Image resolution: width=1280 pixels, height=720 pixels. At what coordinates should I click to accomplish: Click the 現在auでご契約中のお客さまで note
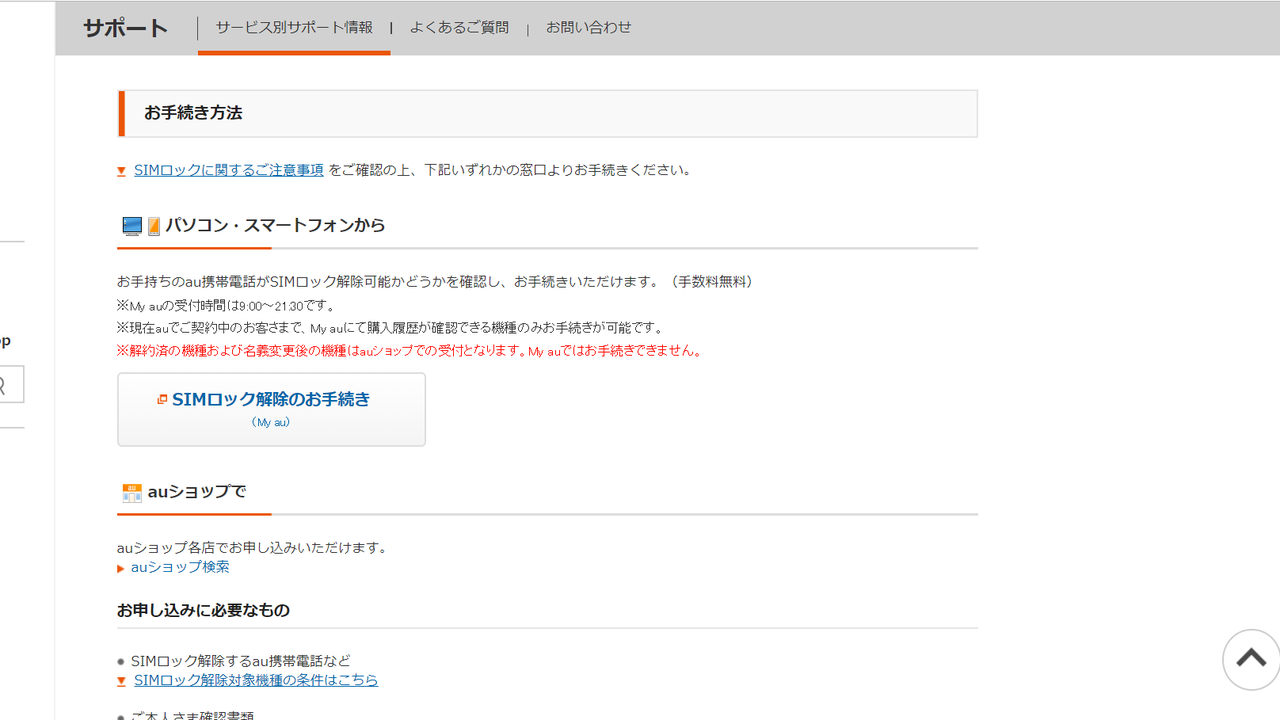pos(391,328)
